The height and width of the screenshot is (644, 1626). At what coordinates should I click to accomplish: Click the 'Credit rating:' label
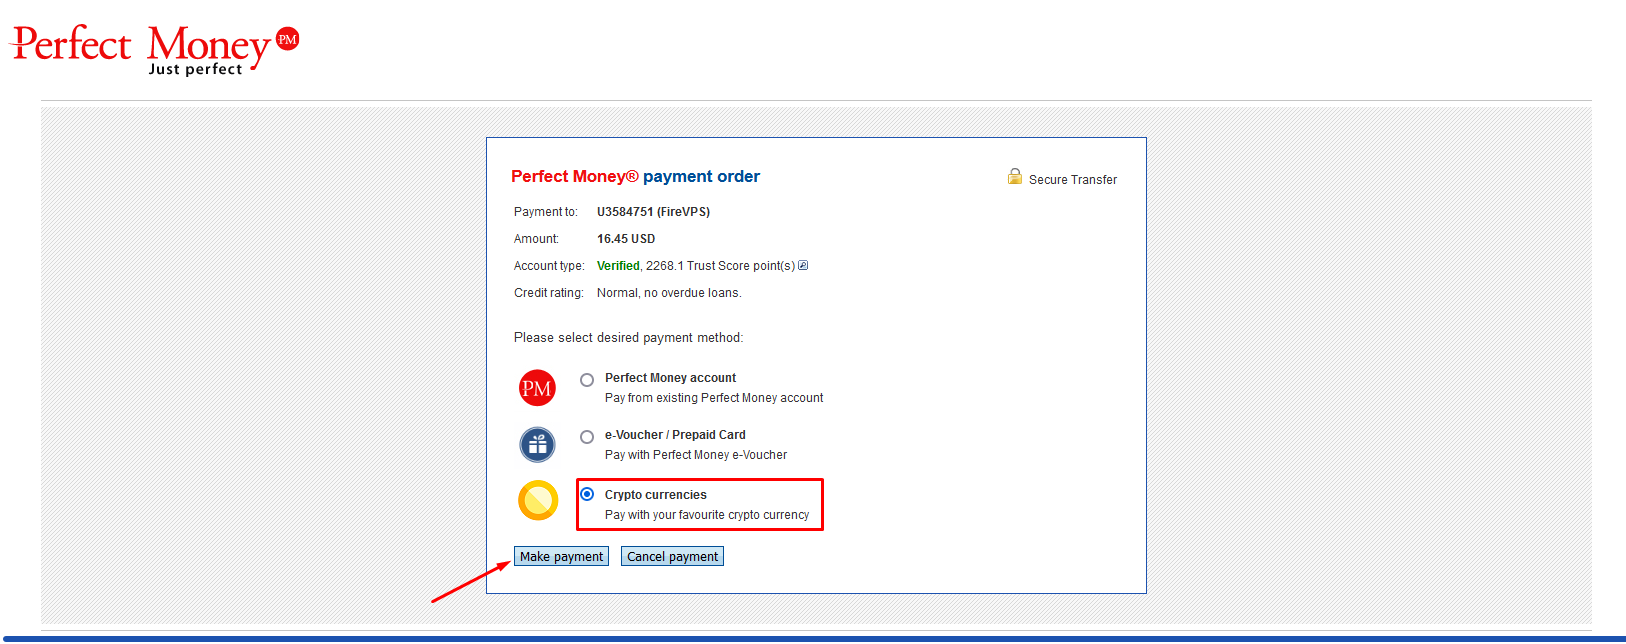click(x=549, y=293)
